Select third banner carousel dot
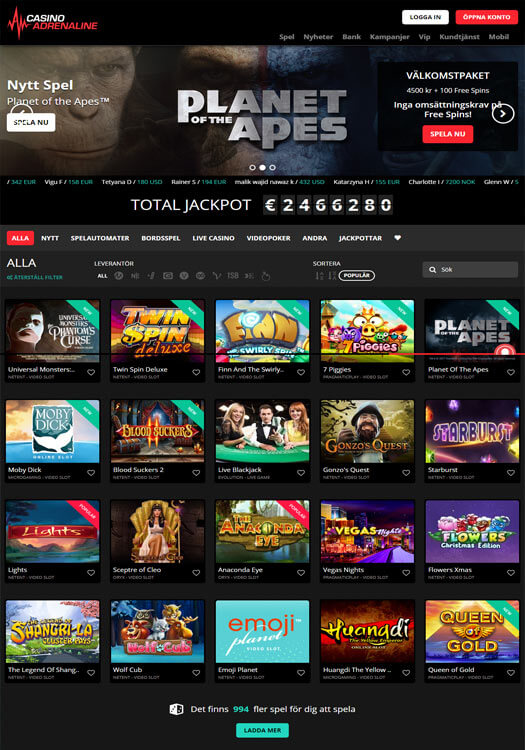Screen dimensions: 525x750 273,167
